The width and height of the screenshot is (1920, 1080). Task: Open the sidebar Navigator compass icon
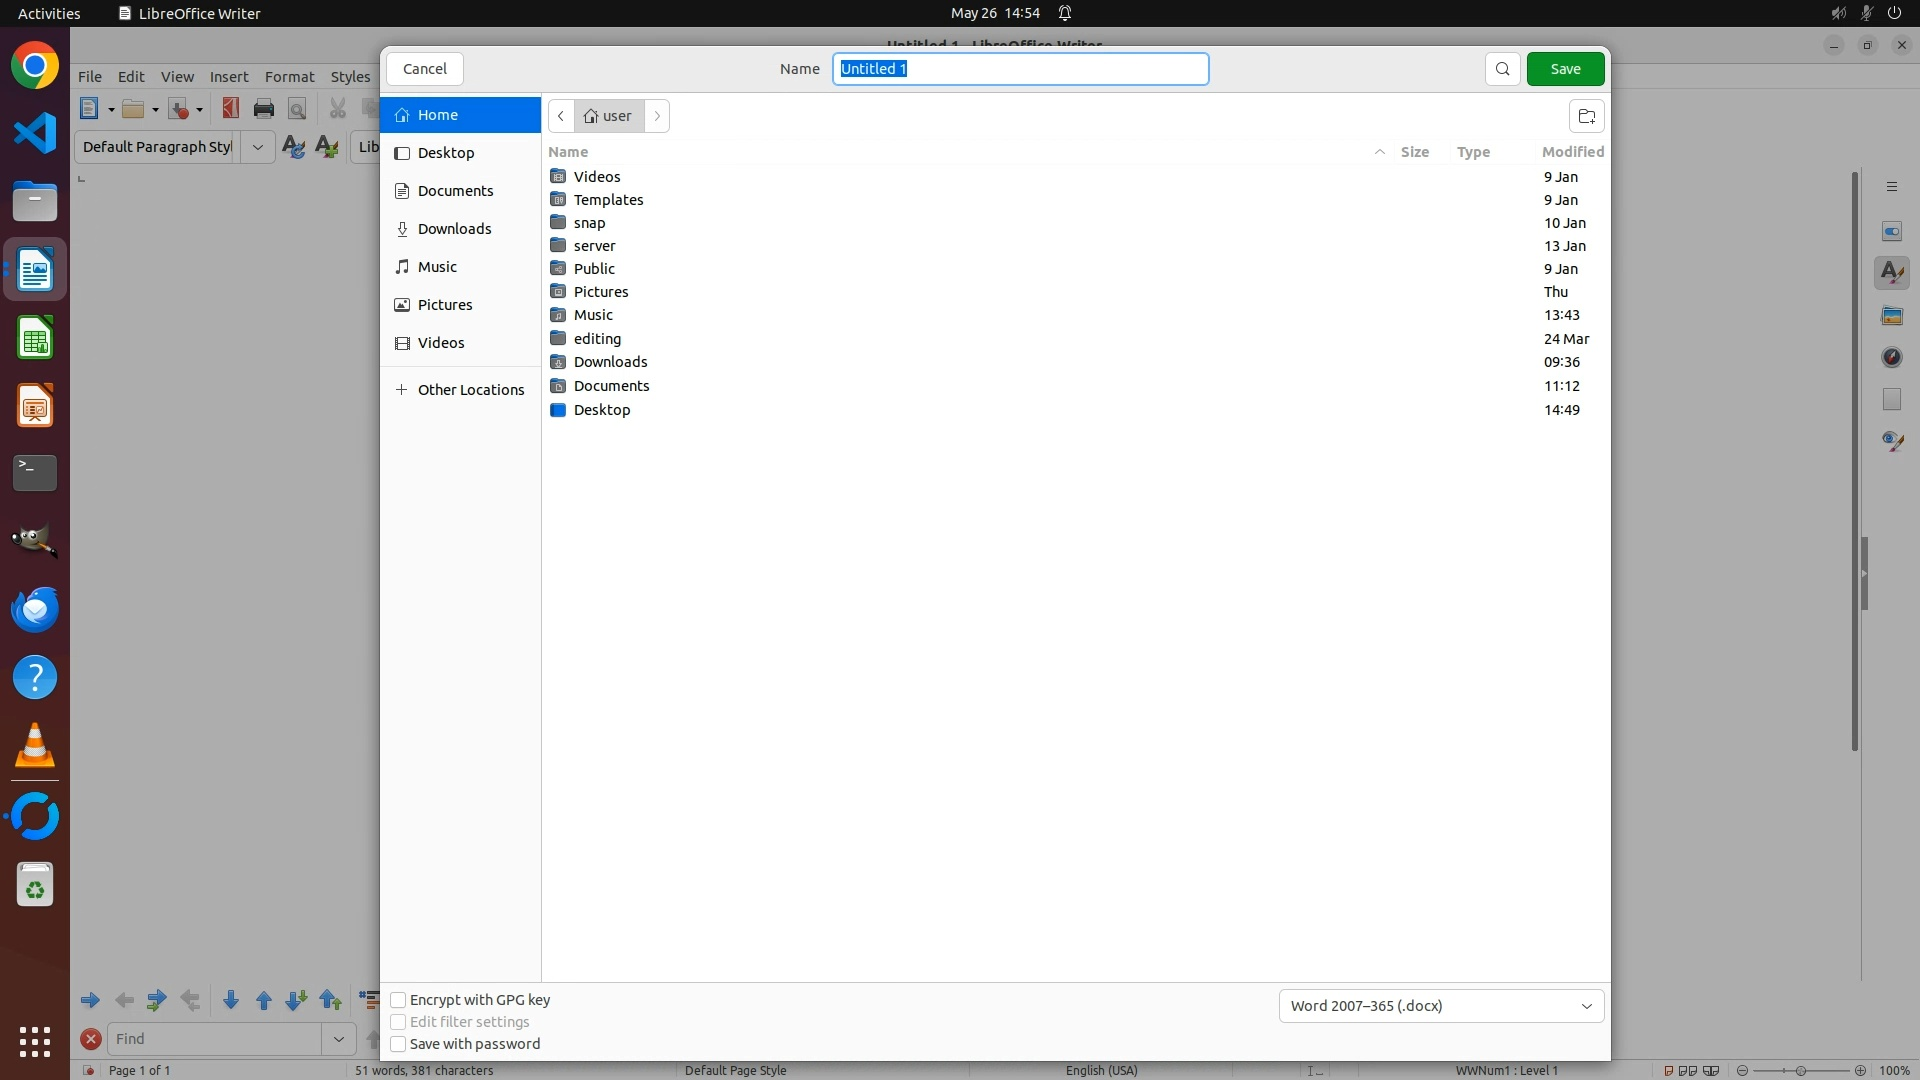coord(1891,358)
